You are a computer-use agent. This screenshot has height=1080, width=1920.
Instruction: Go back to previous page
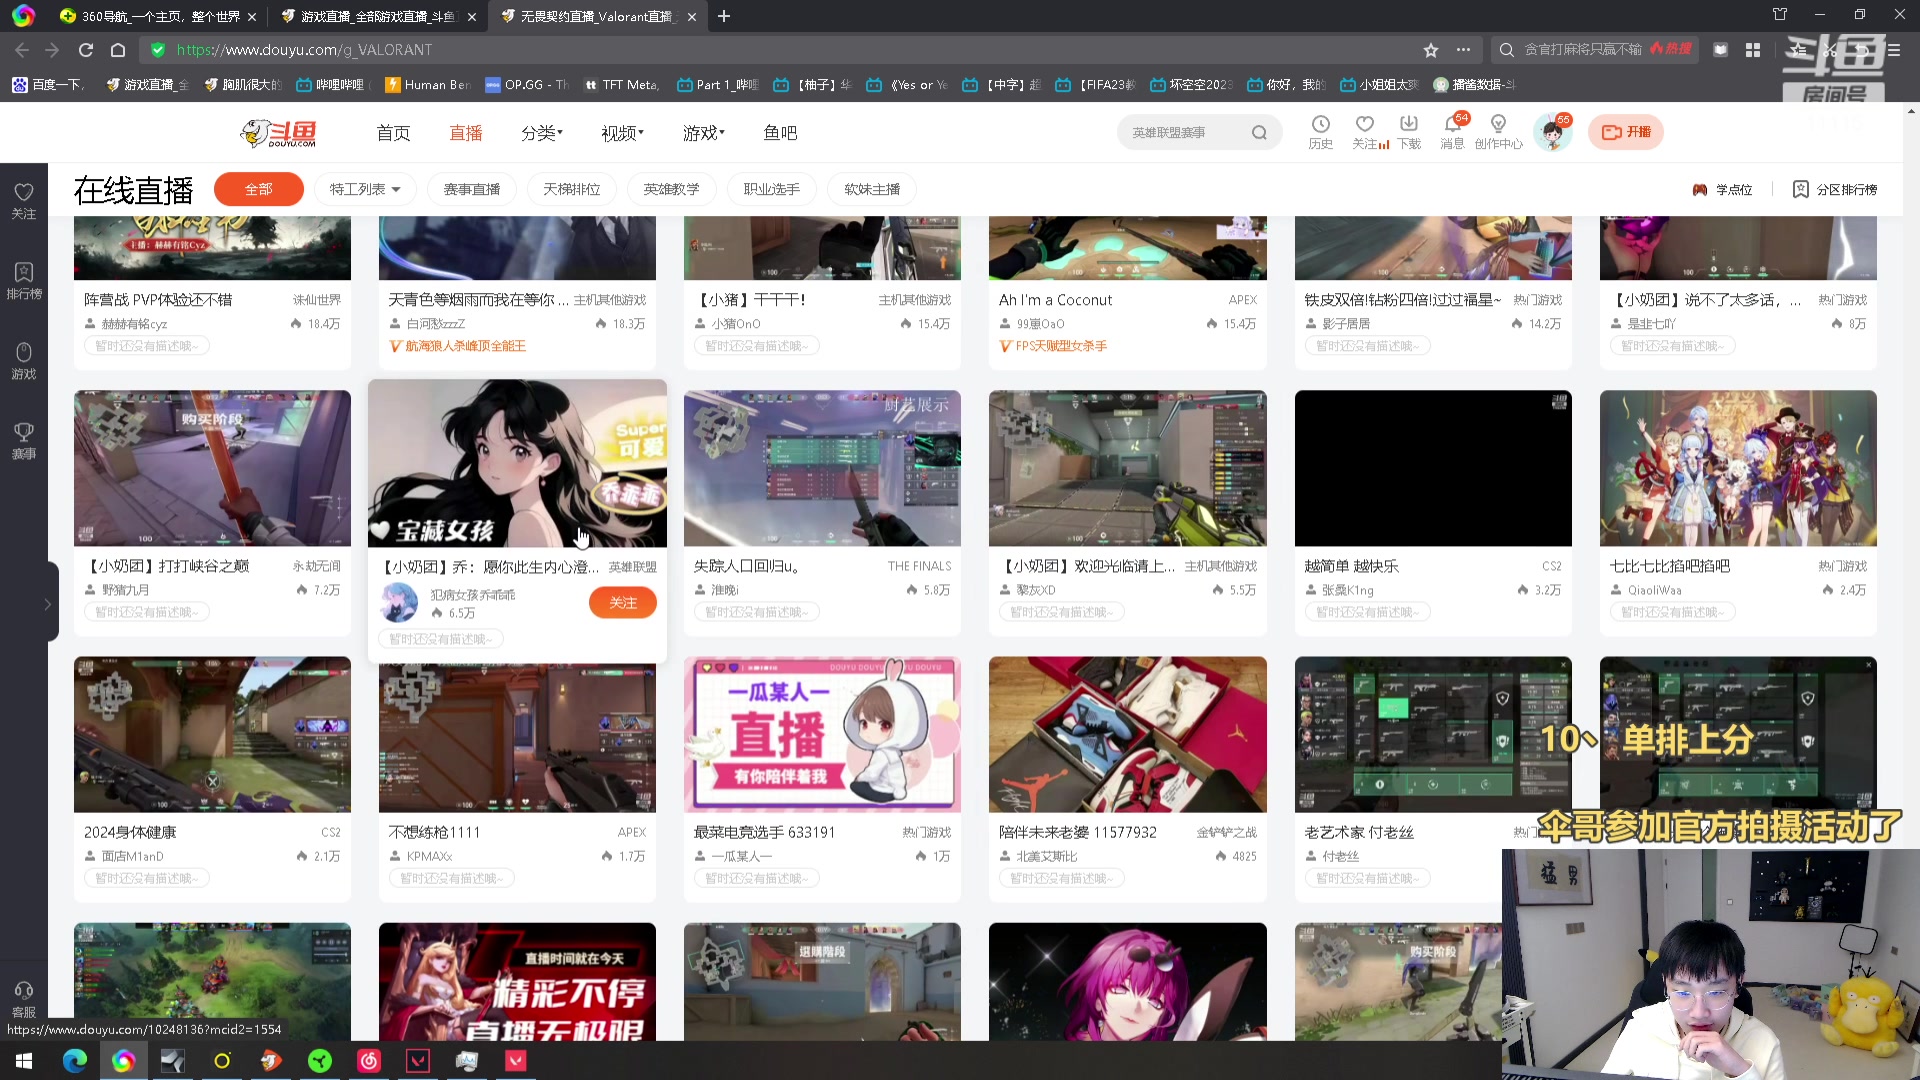(x=22, y=50)
